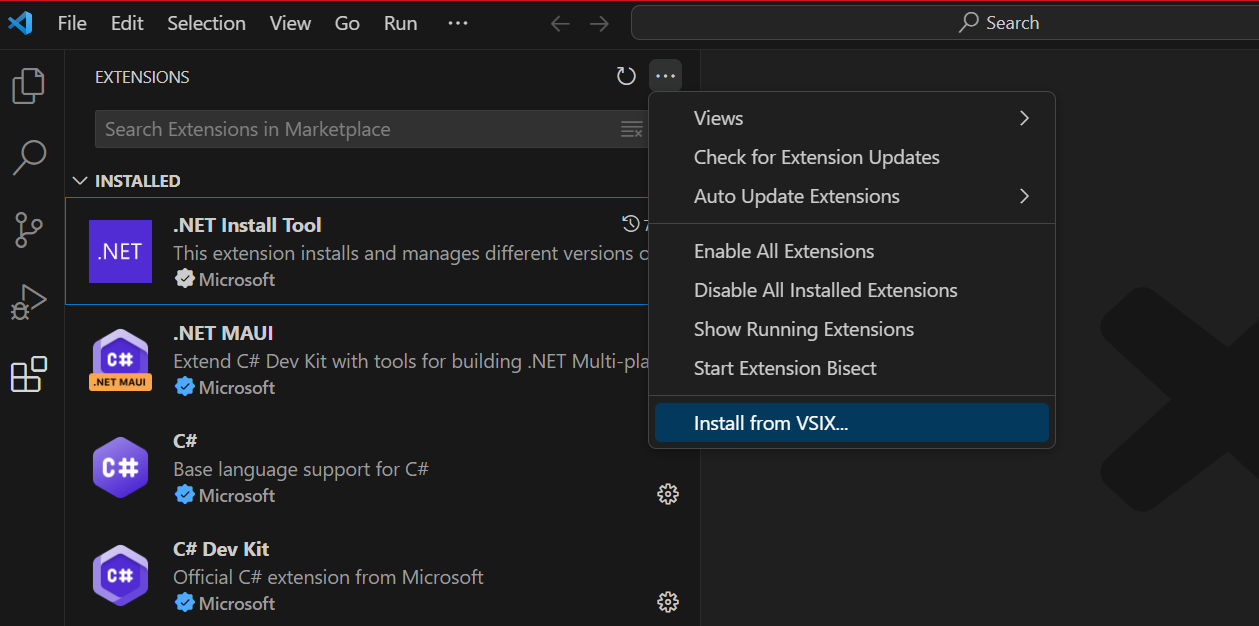The image size is (1259, 626).
Task: Choose Start Extension Bisect
Action: 852,368
